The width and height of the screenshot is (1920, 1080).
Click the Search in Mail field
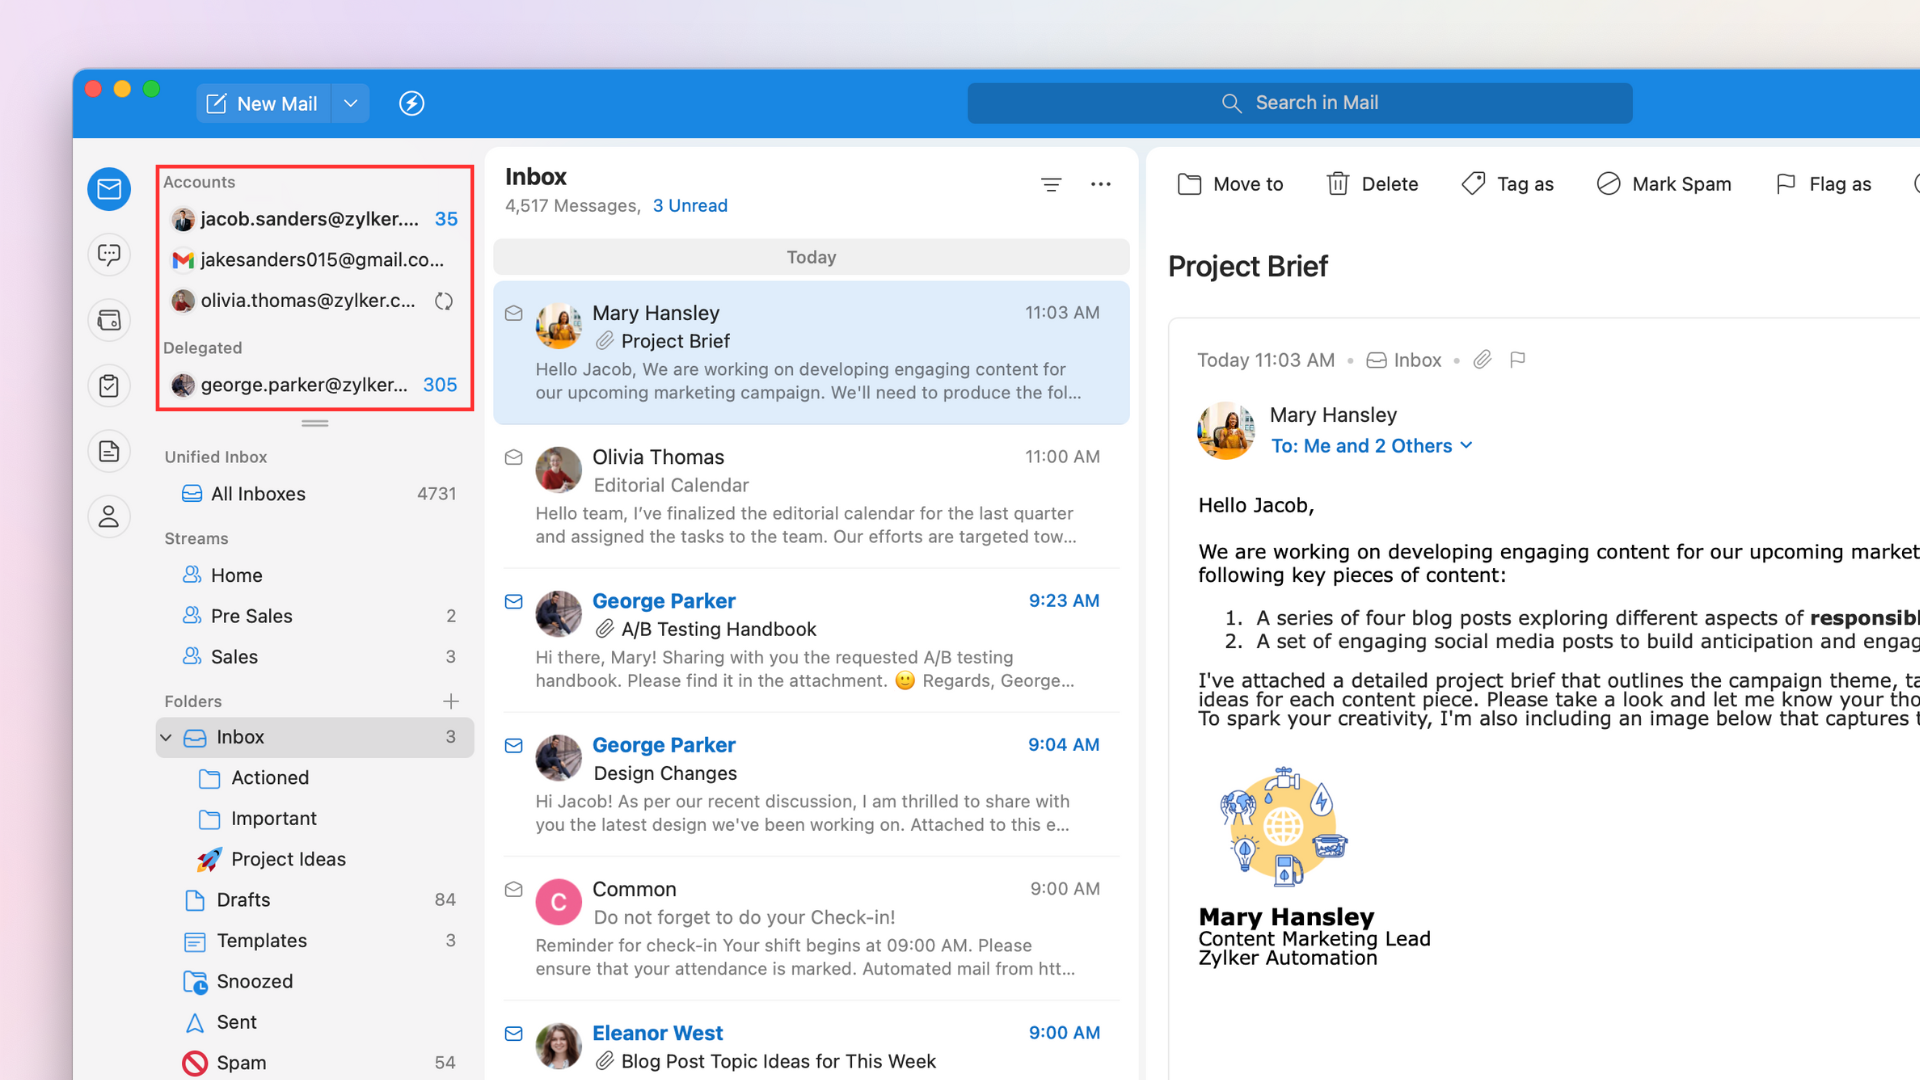tap(1299, 103)
